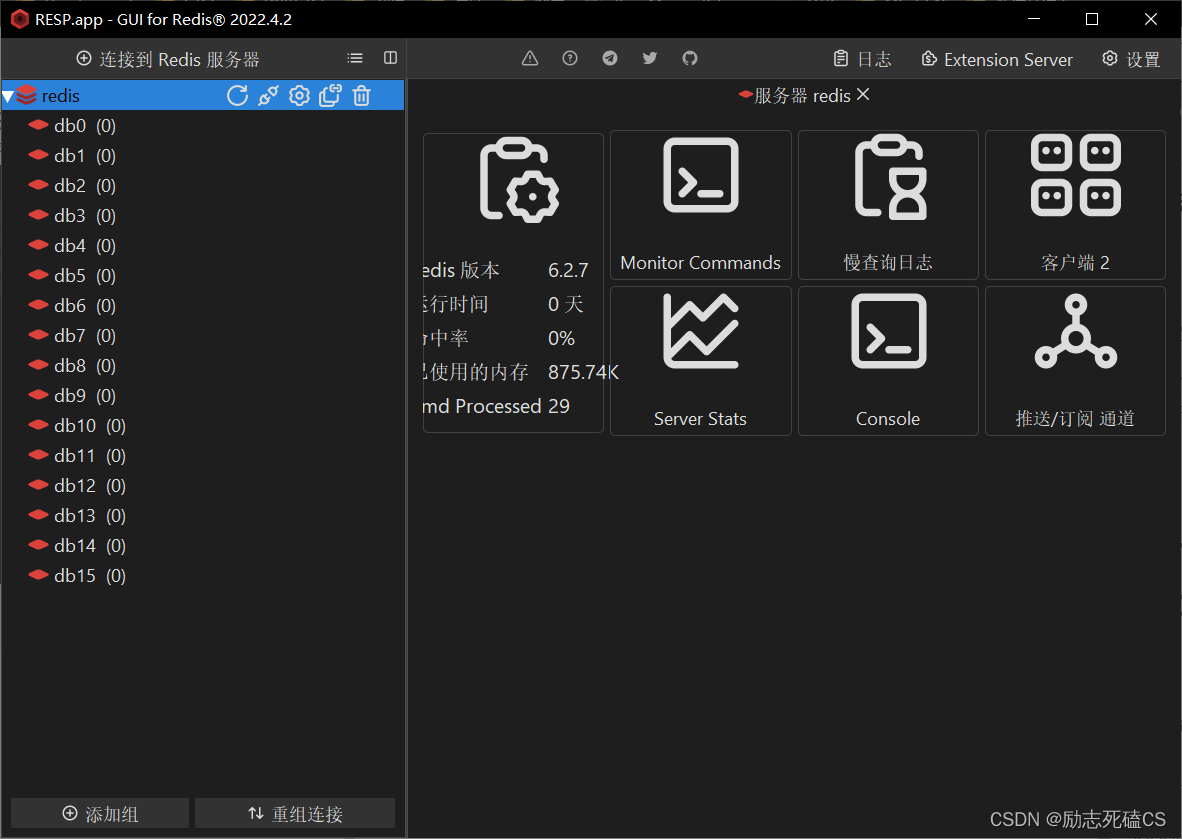Toggle the sidebar panel layout icon
Viewport: 1182px width, 839px height.
click(x=390, y=58)
